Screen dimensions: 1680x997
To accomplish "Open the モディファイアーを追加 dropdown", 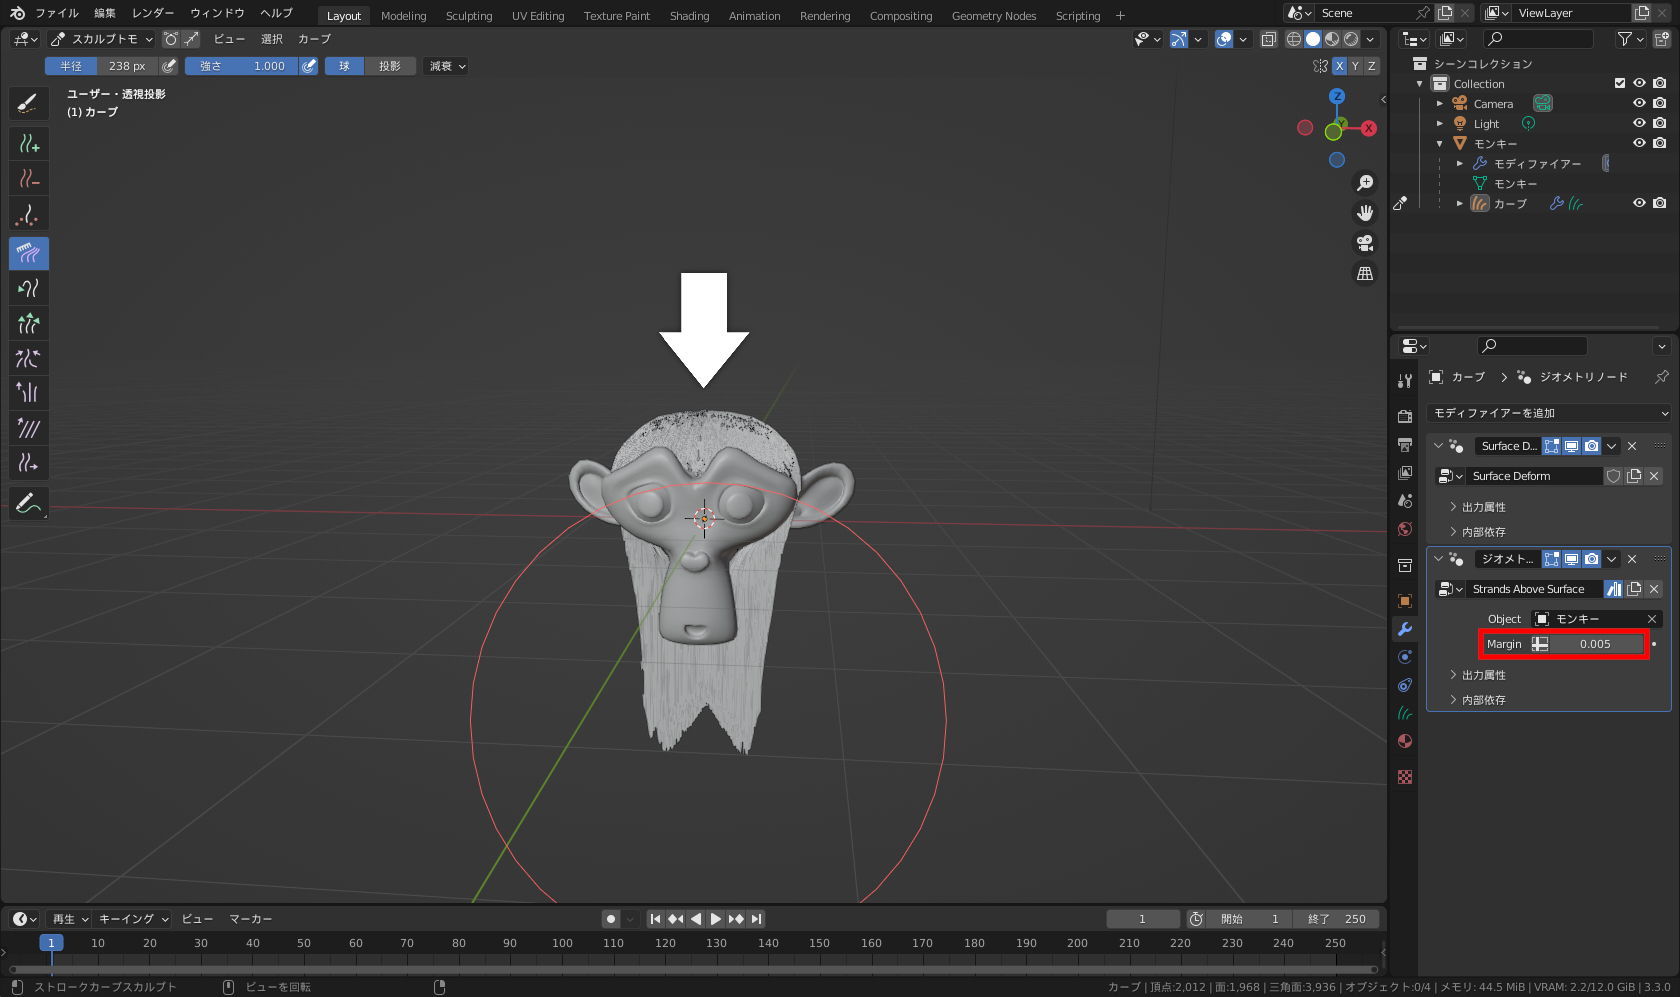I will pos(1549,413).
